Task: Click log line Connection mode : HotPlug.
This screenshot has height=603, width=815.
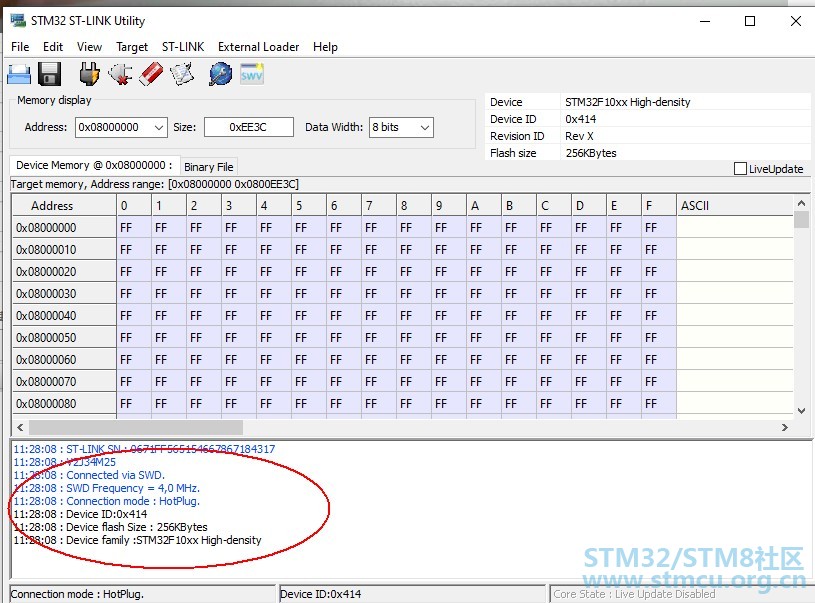Action: click(107, 501)
